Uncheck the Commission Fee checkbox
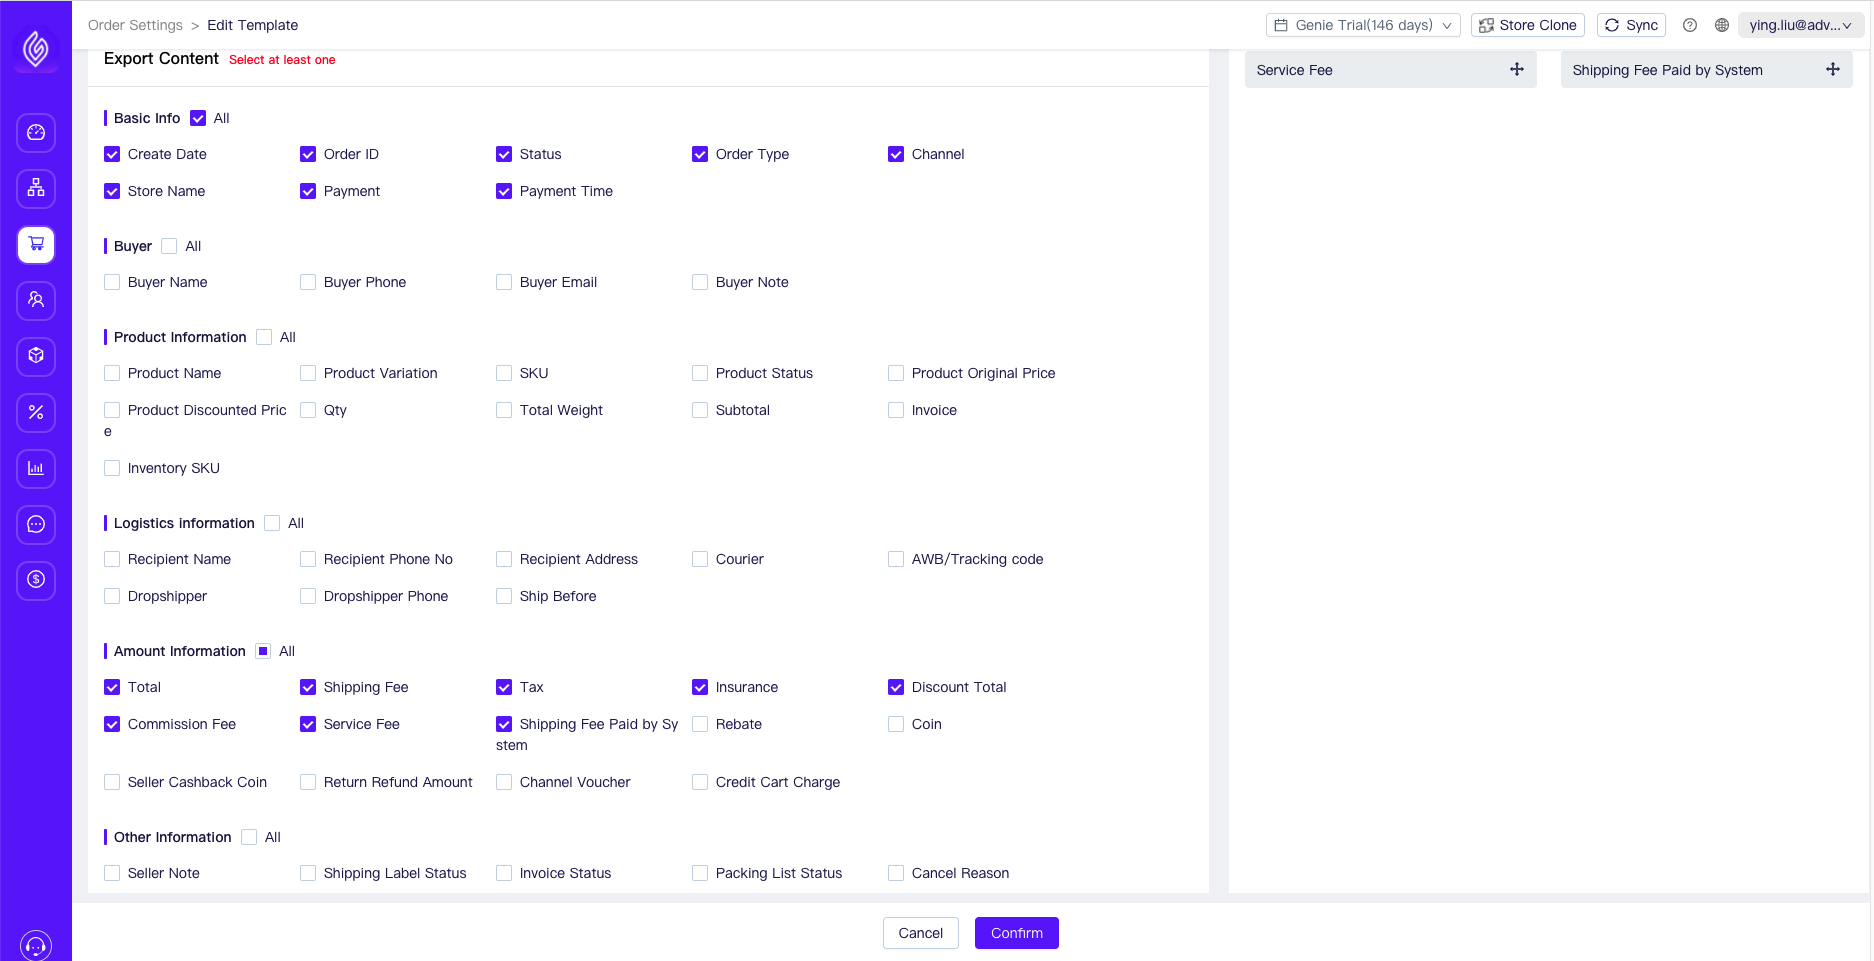1874x961 pixels. 112,724
